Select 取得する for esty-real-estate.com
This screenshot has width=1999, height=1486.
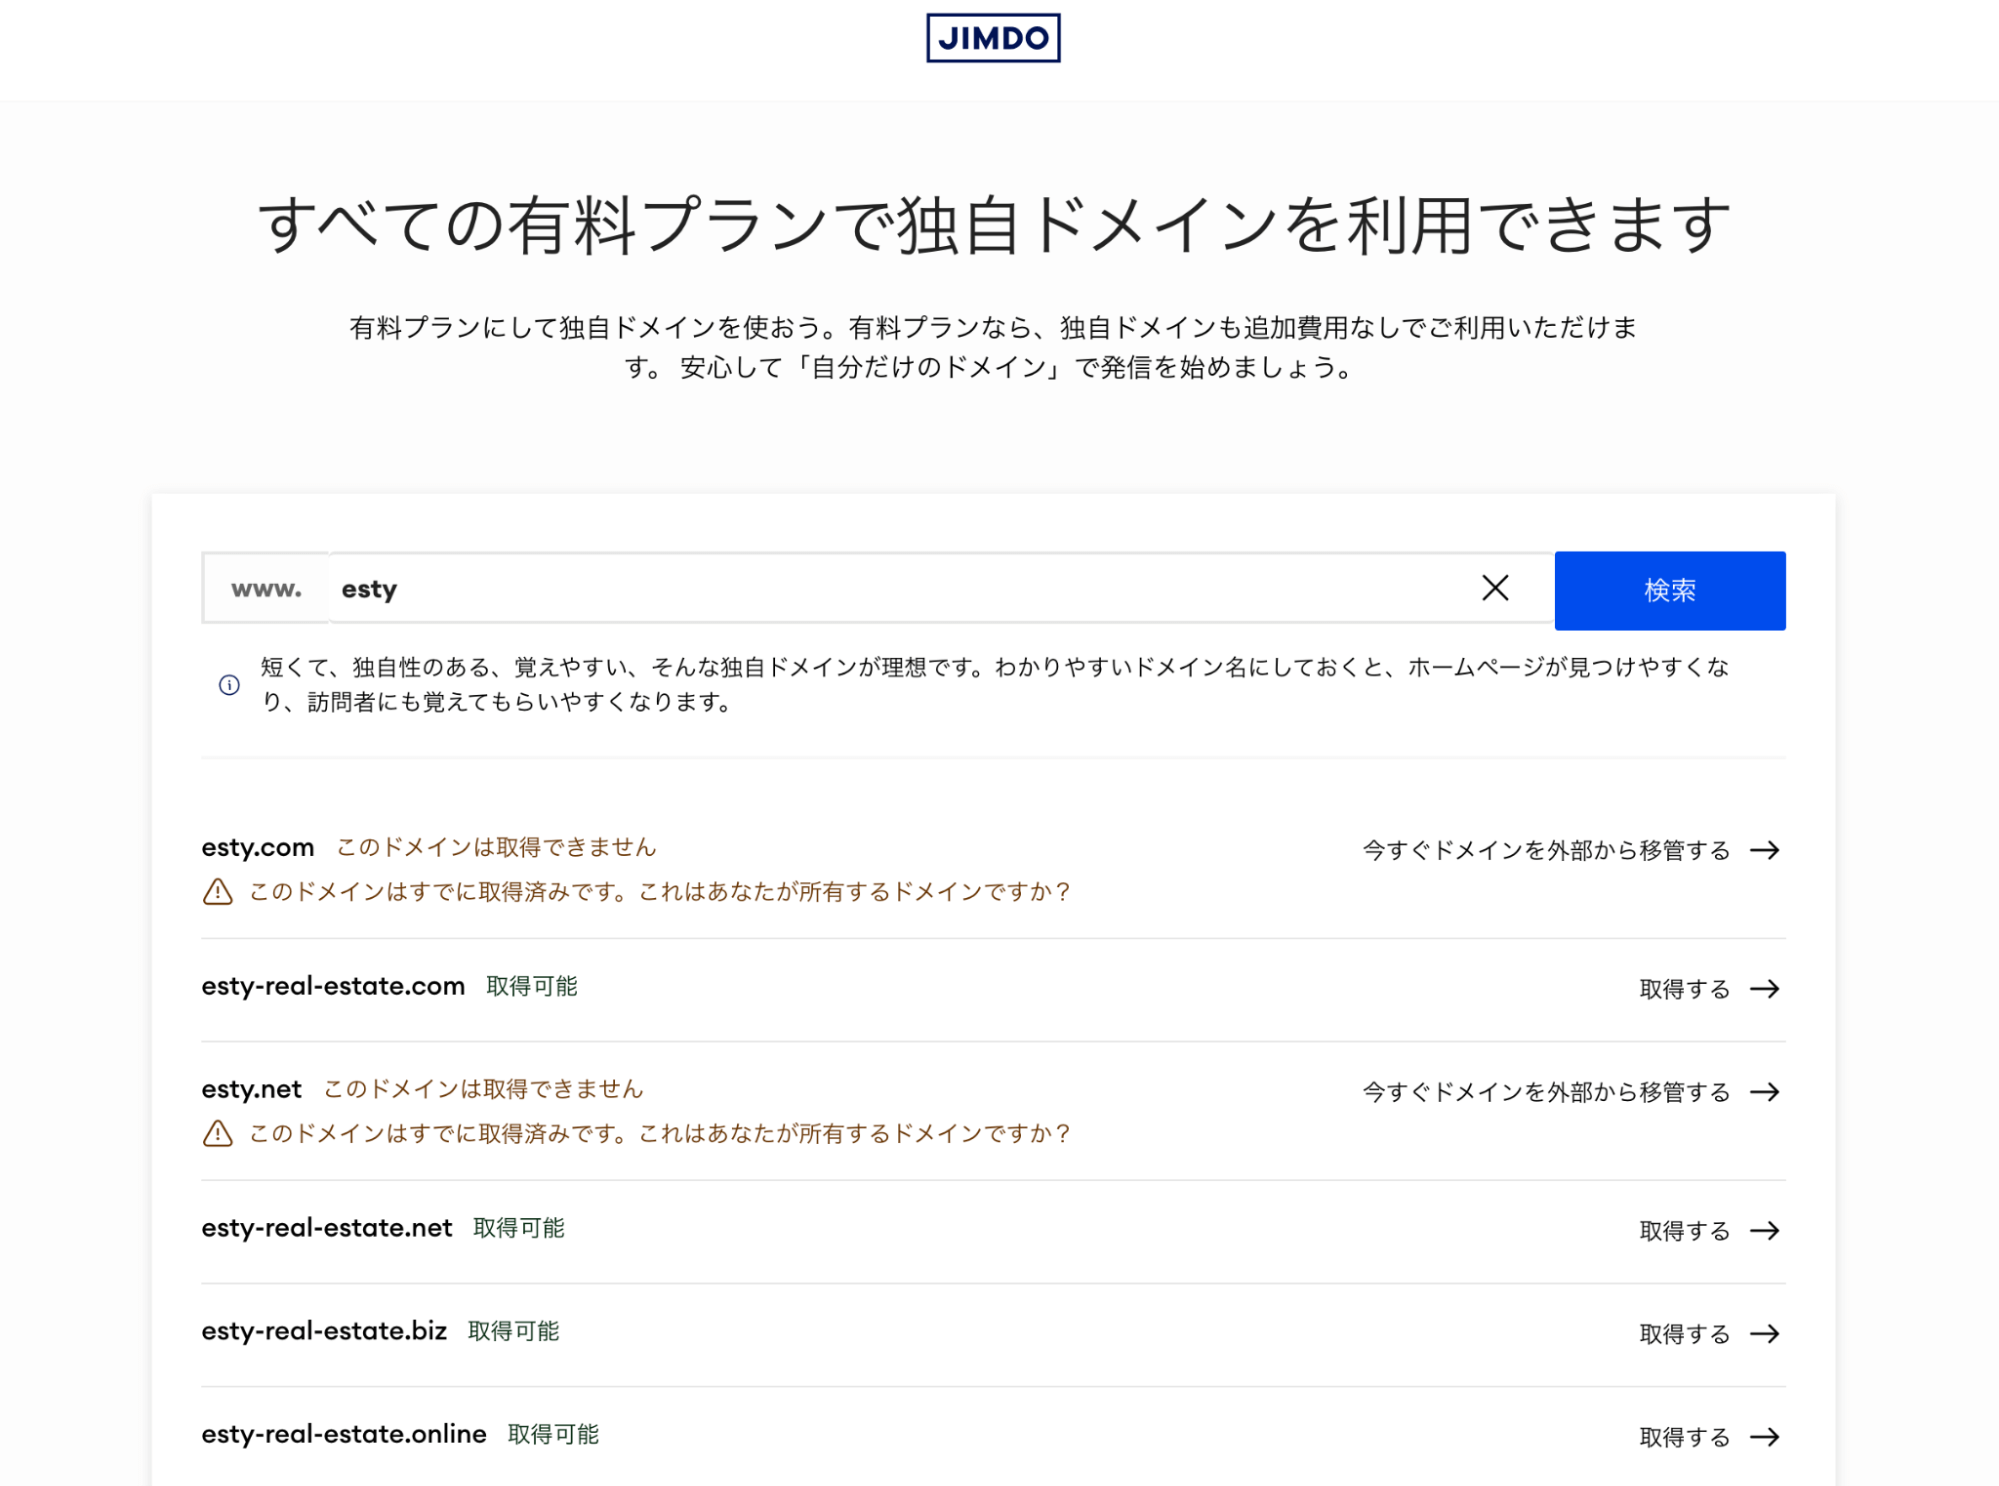coord(1684,989)
